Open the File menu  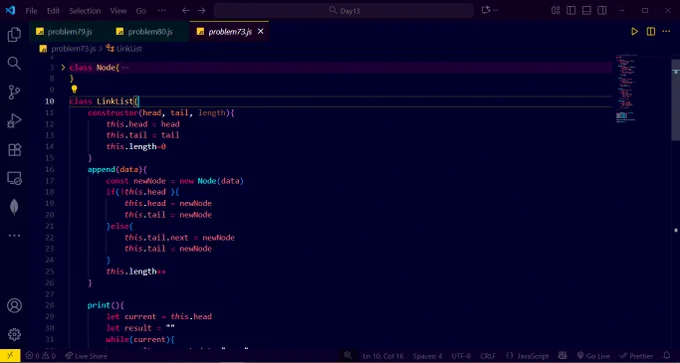tap(31, 10)
